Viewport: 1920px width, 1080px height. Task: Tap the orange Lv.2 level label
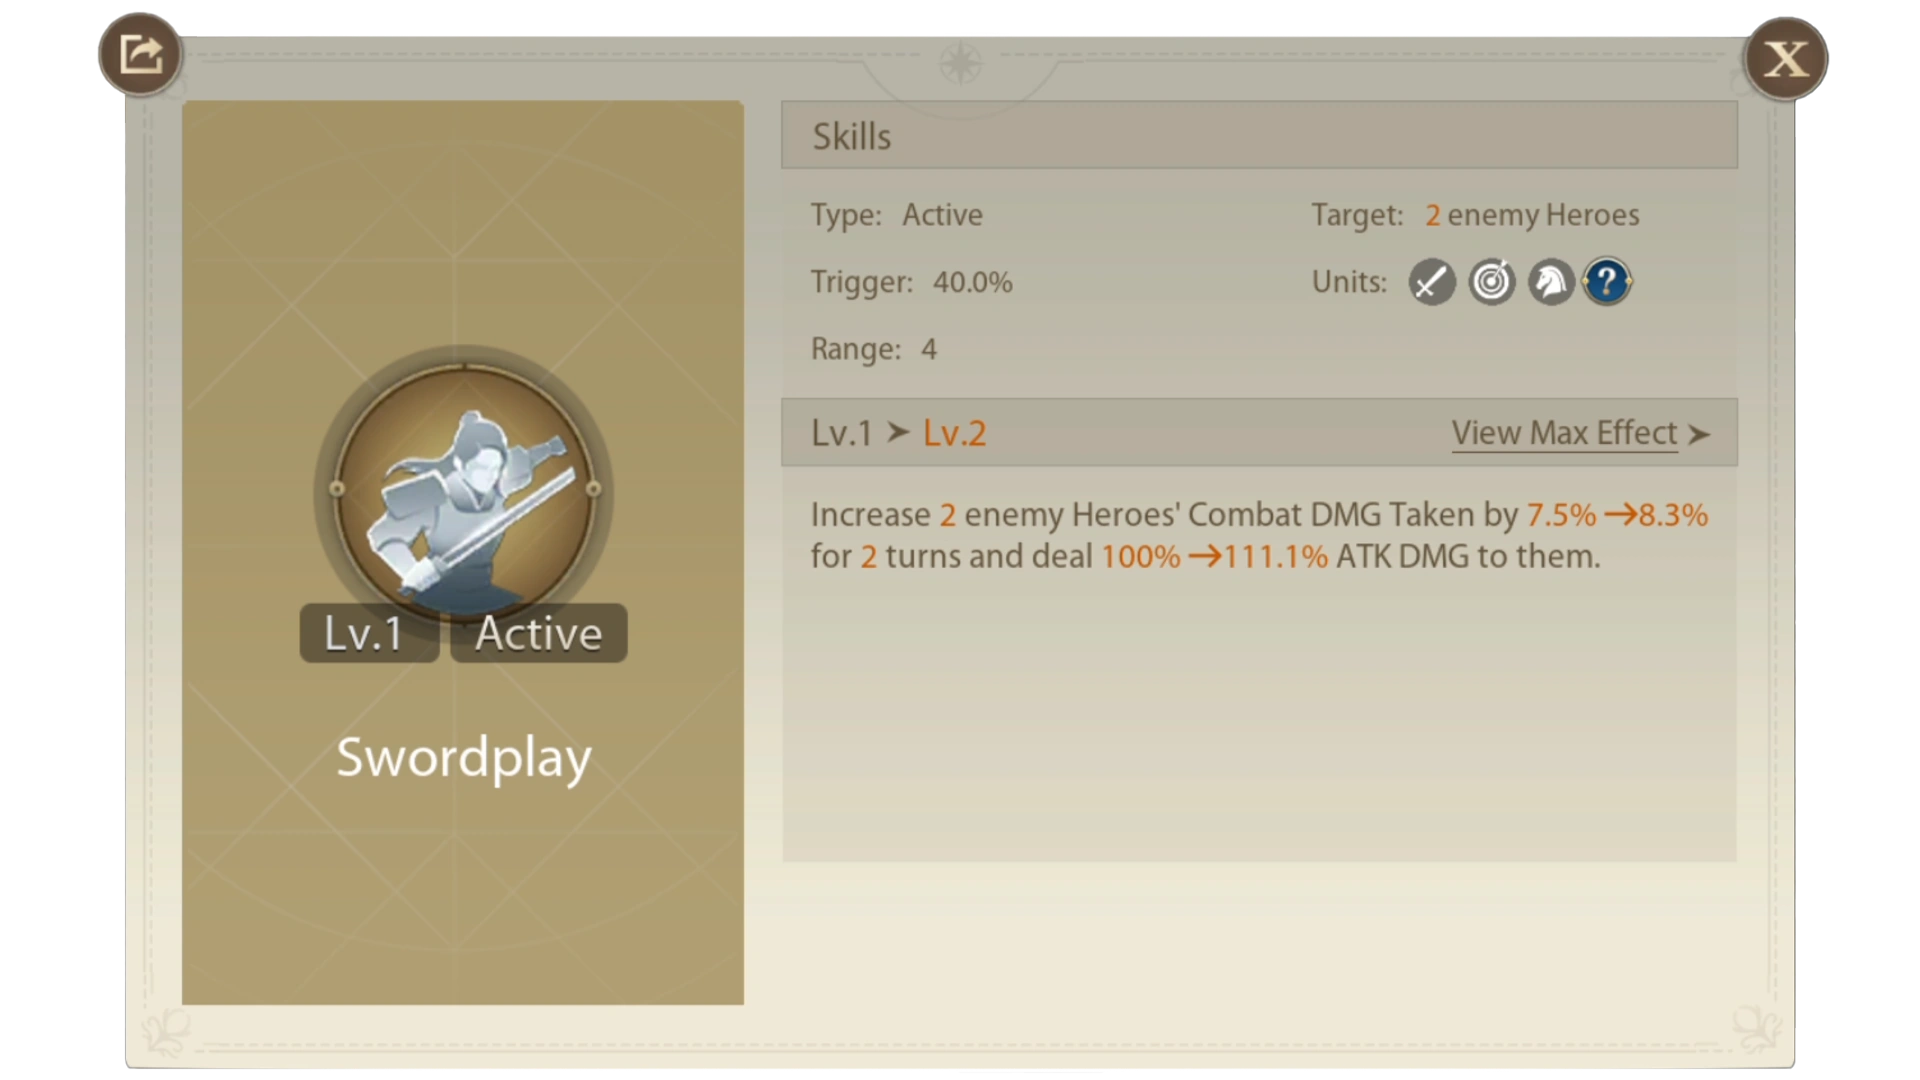click(954, 433)
